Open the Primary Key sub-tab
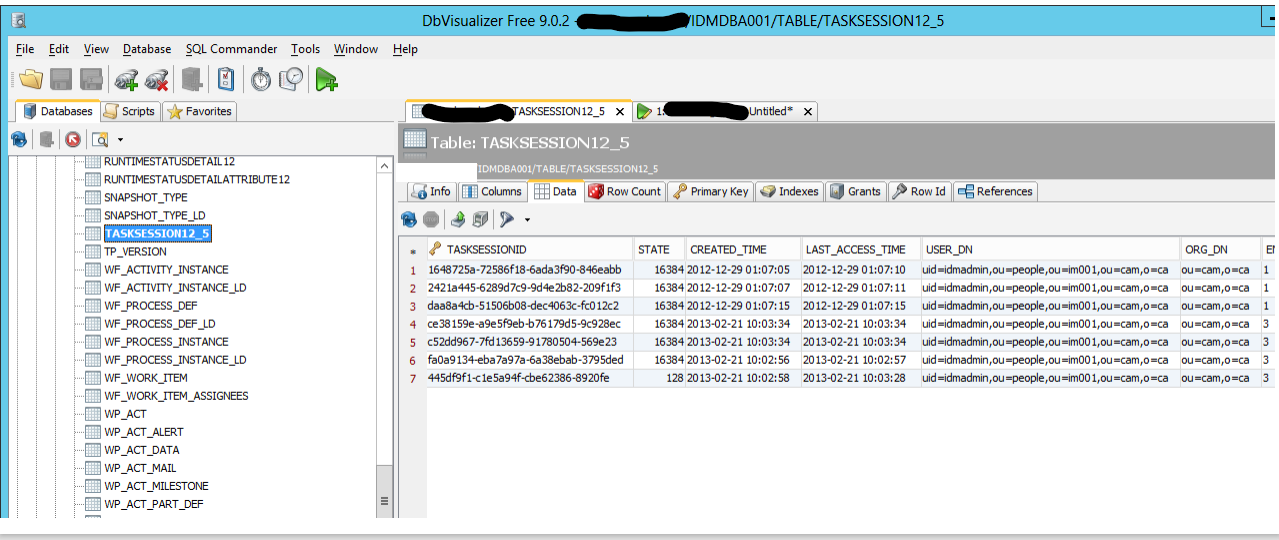Image resolution: width=1279 pixels, height=540 pixels. point(710,191)
